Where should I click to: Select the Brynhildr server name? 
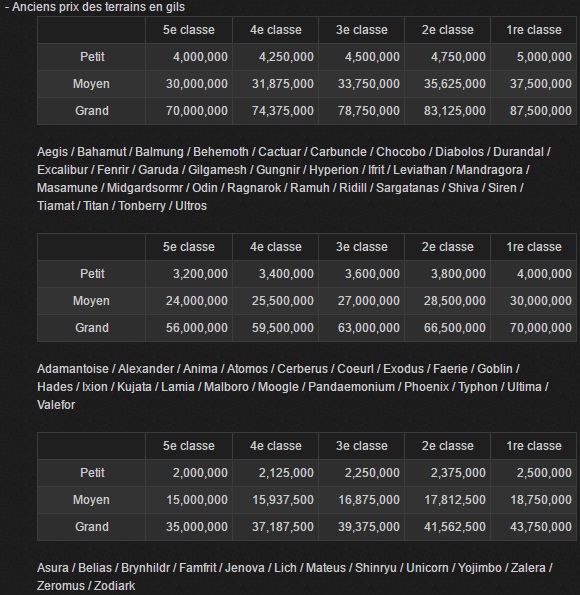(145, 568)
